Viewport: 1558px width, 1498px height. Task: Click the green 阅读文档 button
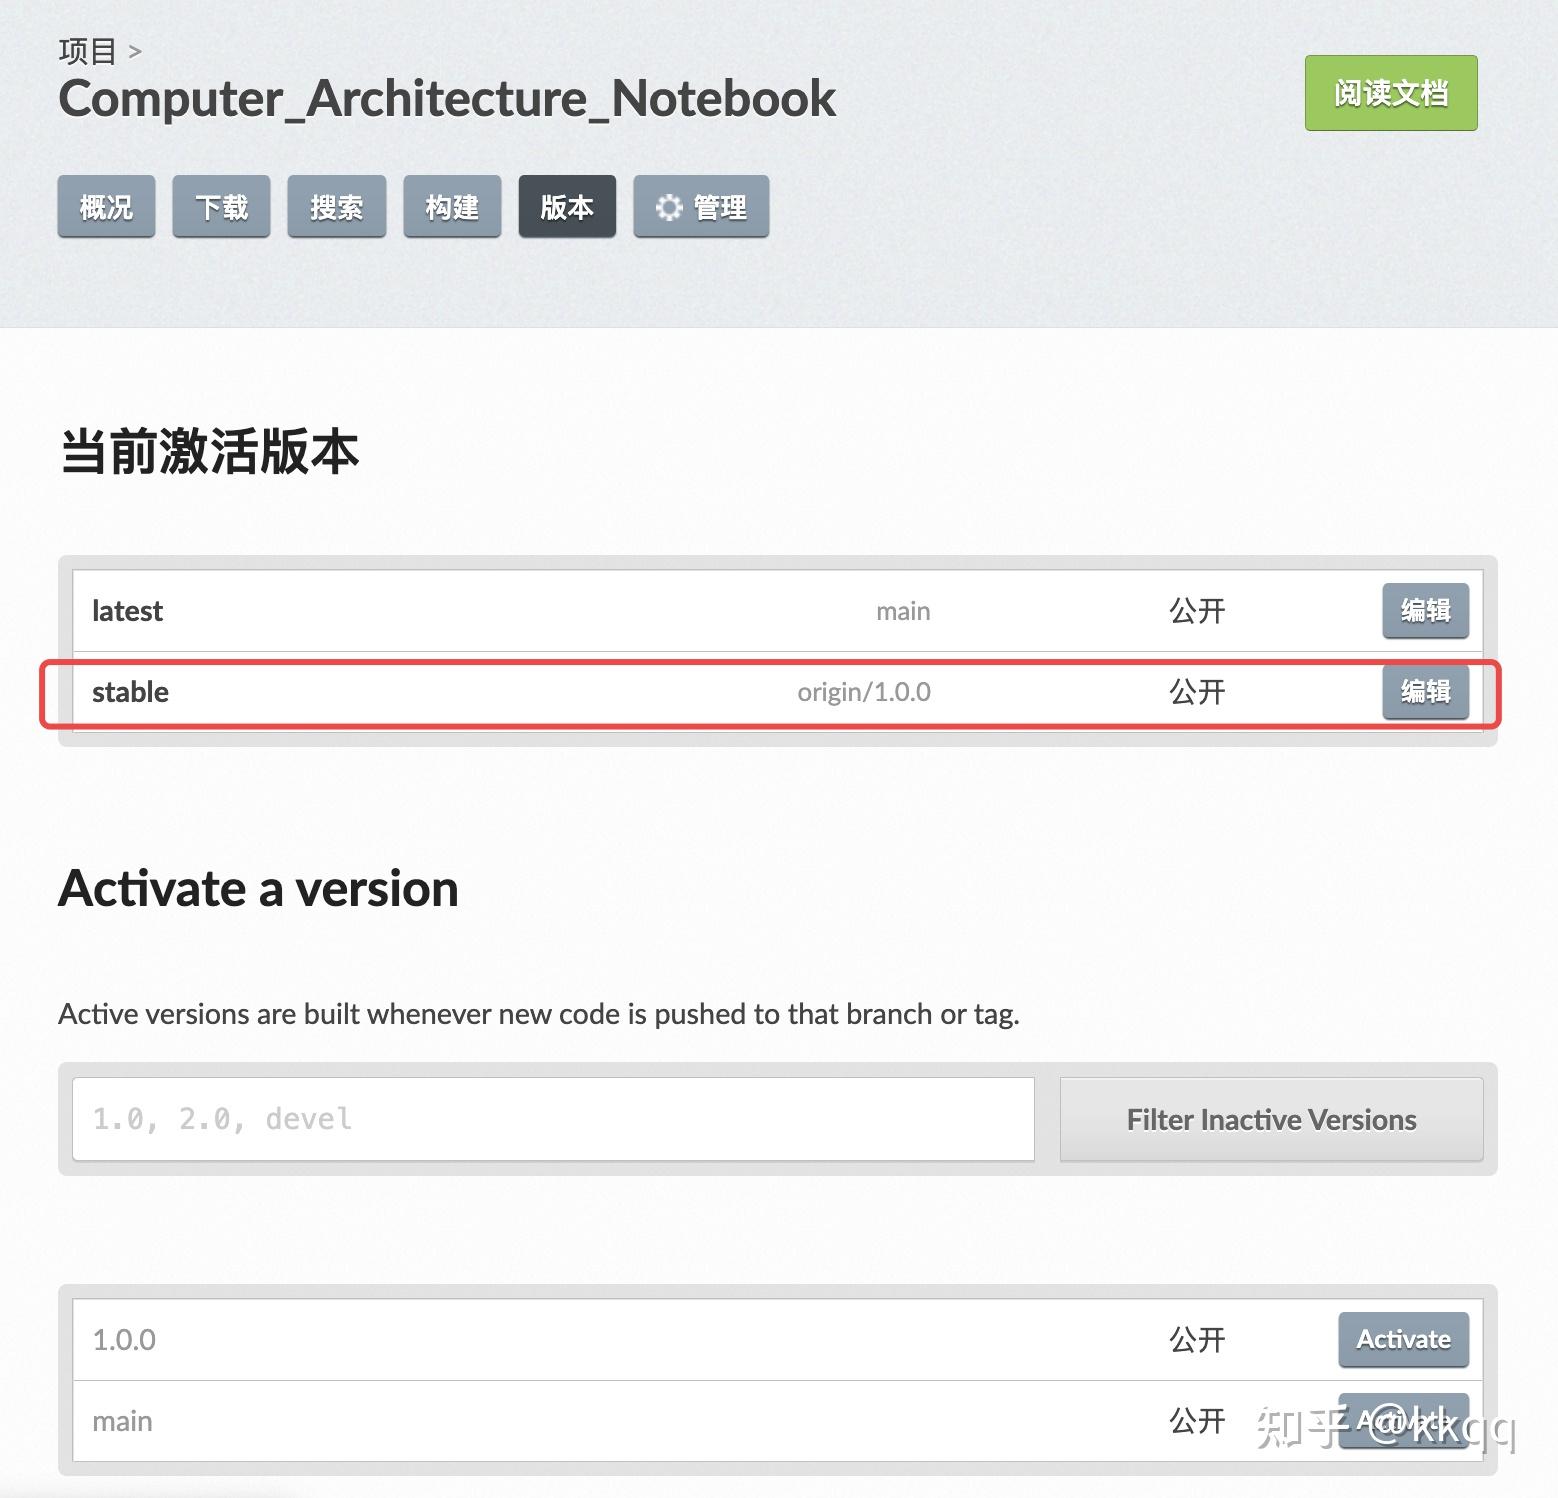click(x=1391, y=93)
